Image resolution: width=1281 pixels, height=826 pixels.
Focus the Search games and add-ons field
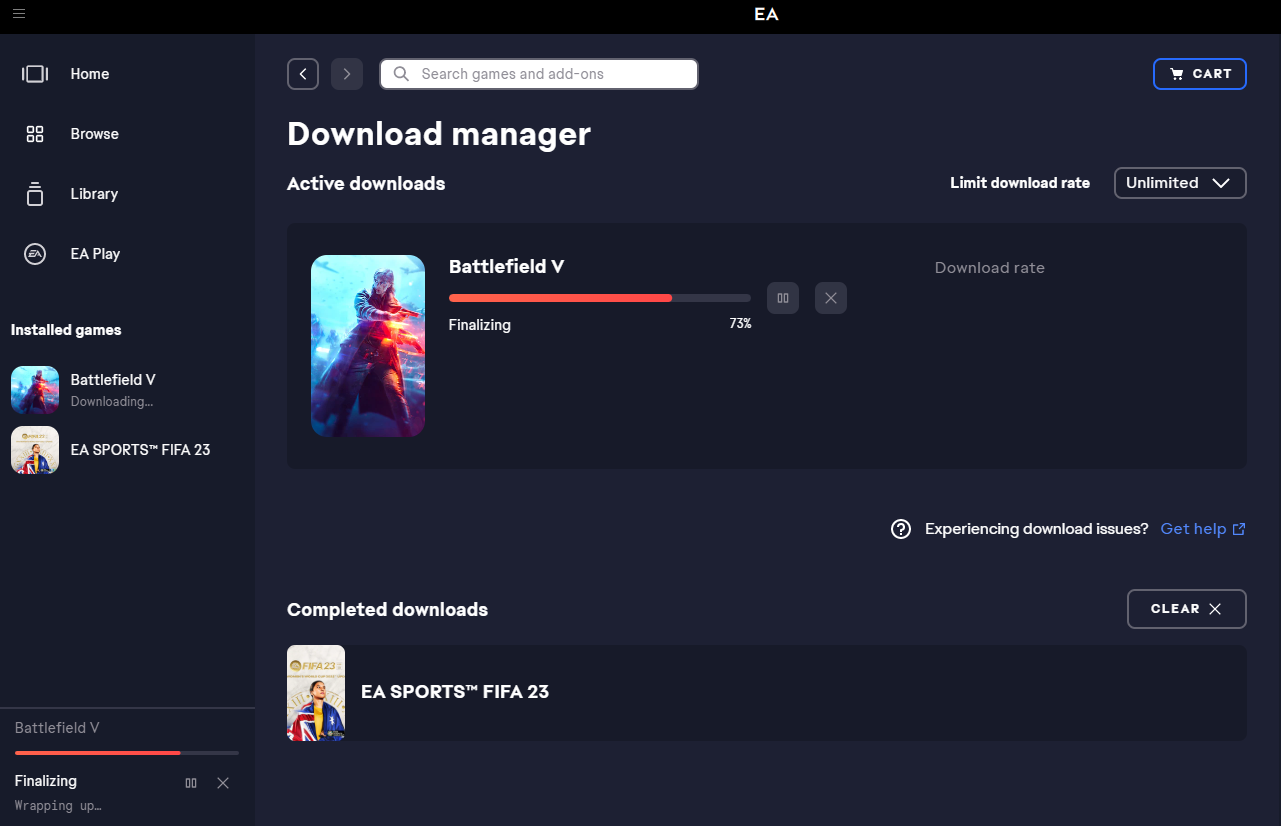[x=539, y=74]
